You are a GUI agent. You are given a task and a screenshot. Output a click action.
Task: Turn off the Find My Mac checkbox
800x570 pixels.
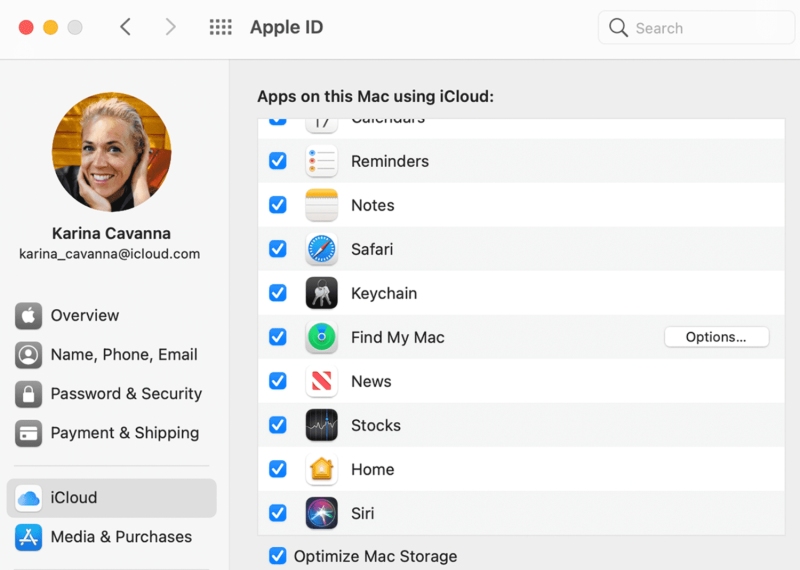[x=278, y=337]
